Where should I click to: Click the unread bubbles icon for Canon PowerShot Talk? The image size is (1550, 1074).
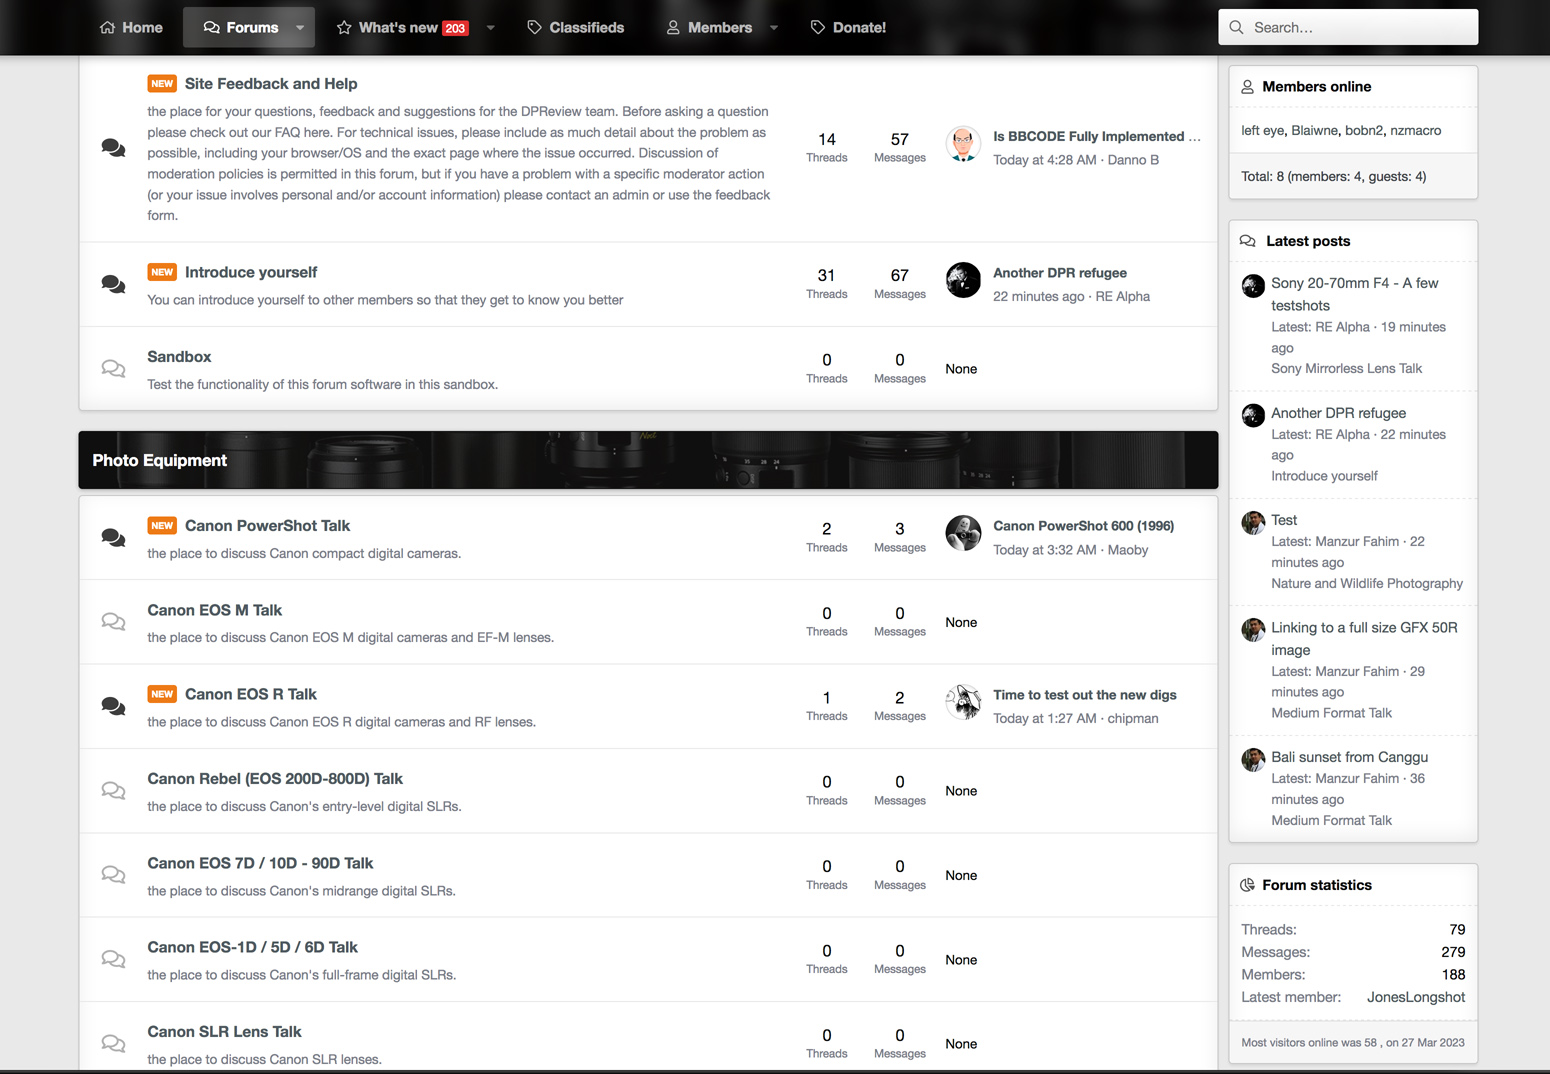[114, 538]
